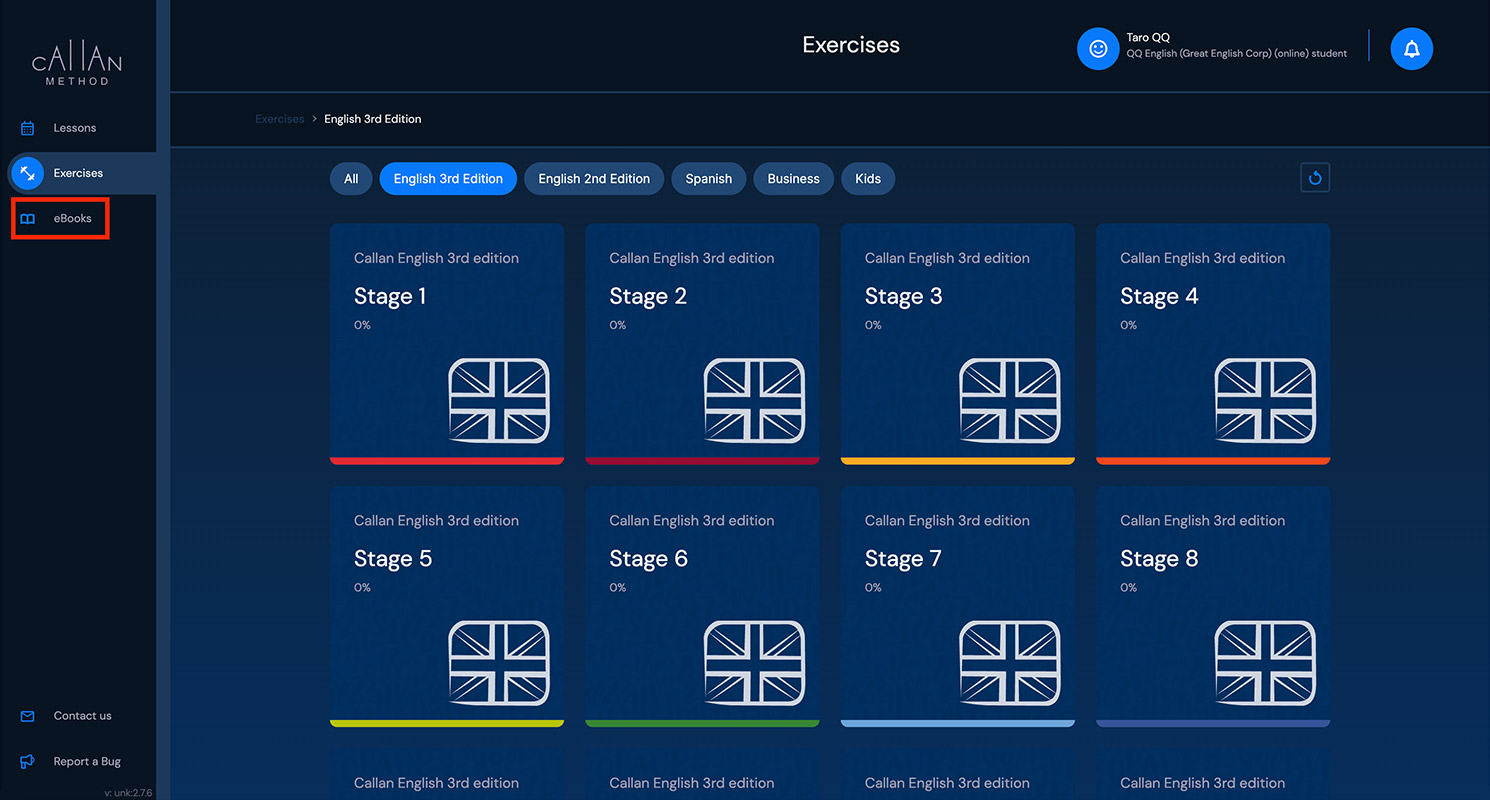Click the Lessons calendar icon
The image size is (1490, 800).
(x=28, y=128)
